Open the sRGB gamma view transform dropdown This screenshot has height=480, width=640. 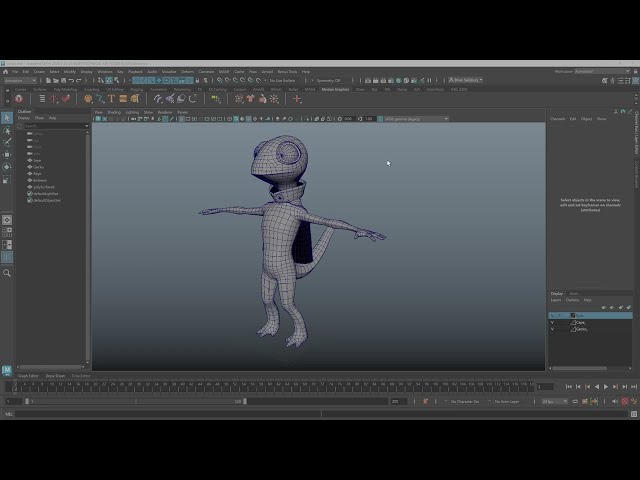416,119
